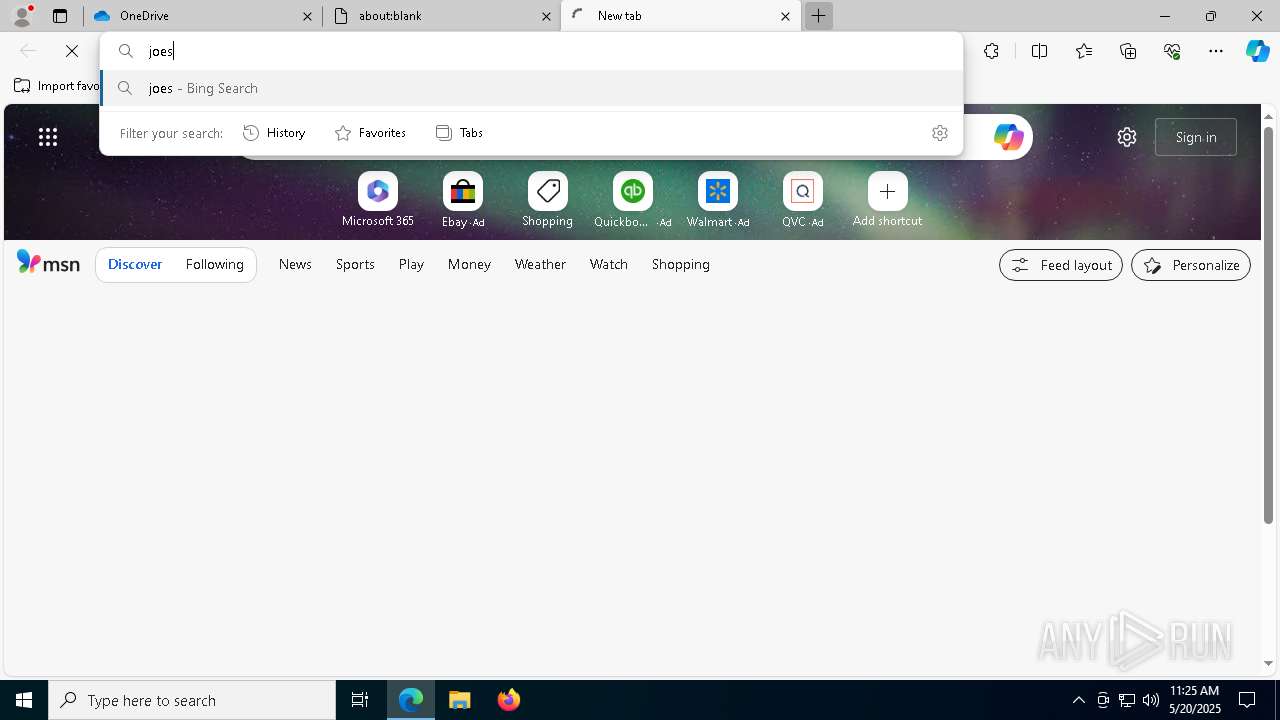Open the Collections icon
1280x720 pixels.
1128,51
